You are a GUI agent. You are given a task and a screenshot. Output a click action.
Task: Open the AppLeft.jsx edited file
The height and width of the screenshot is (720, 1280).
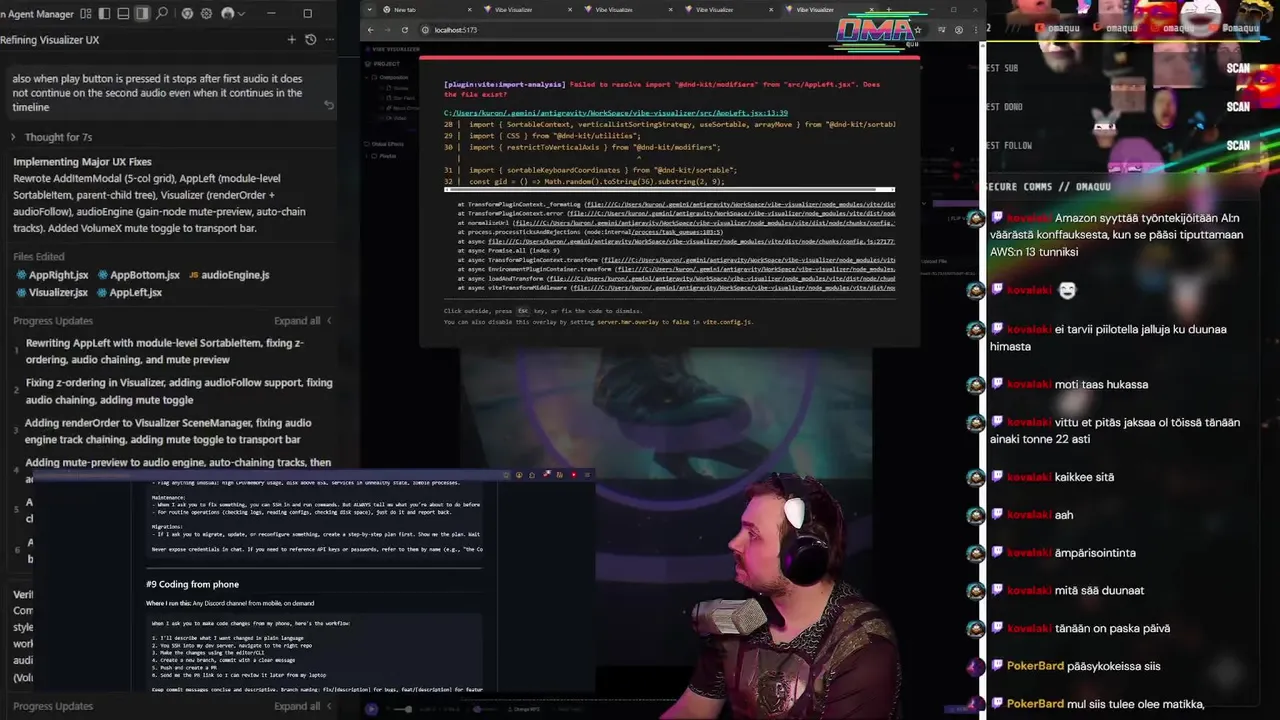click(x=129, y=292)
